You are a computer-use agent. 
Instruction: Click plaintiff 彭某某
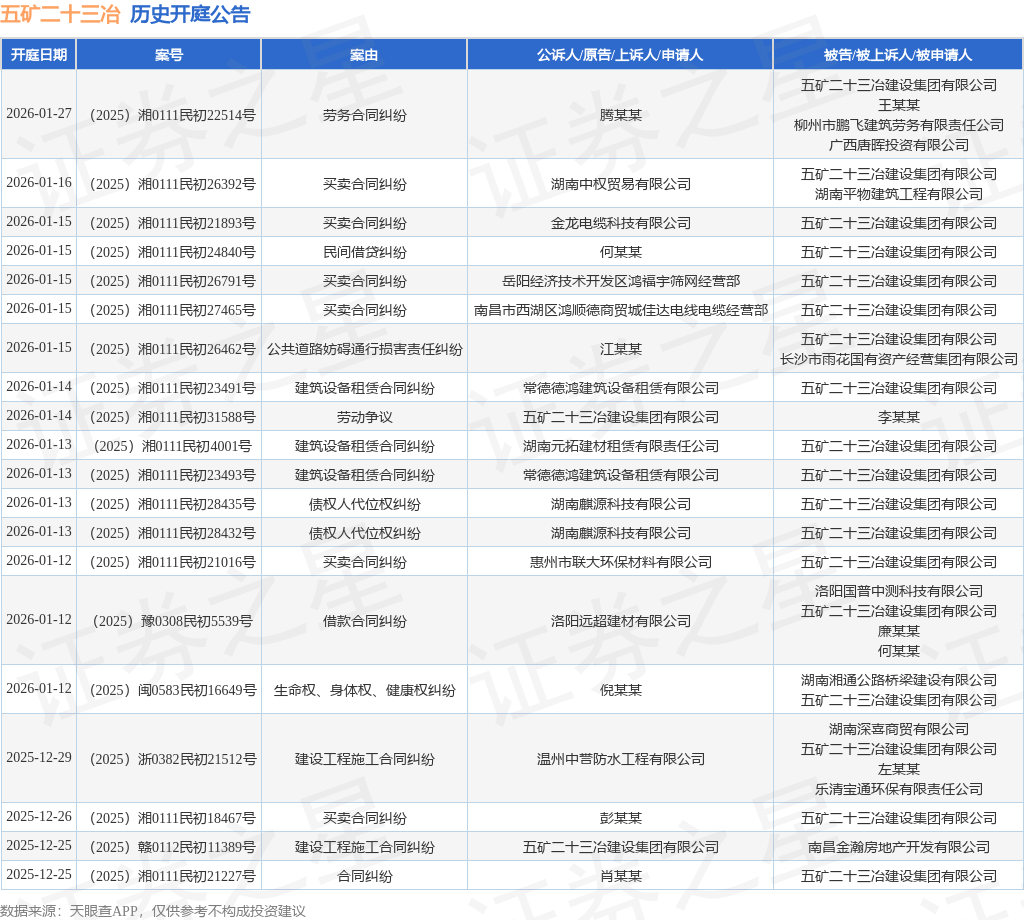pyautogui.click(x=620, y=818)
